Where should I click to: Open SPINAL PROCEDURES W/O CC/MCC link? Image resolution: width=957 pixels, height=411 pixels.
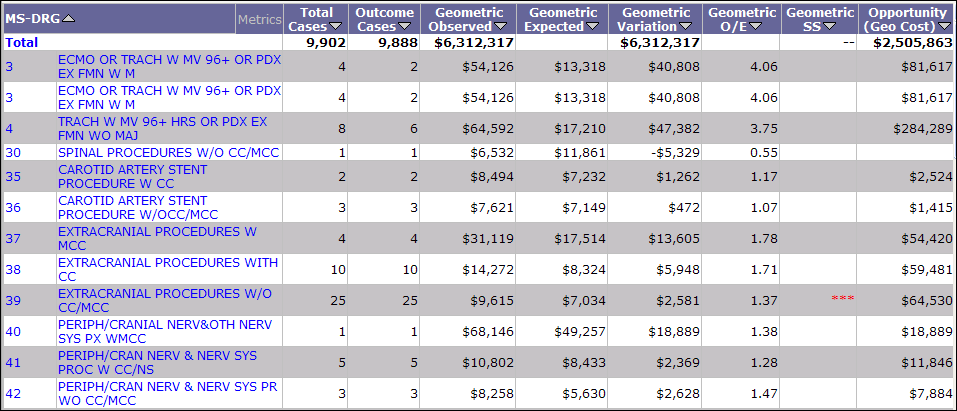[168, 152]
